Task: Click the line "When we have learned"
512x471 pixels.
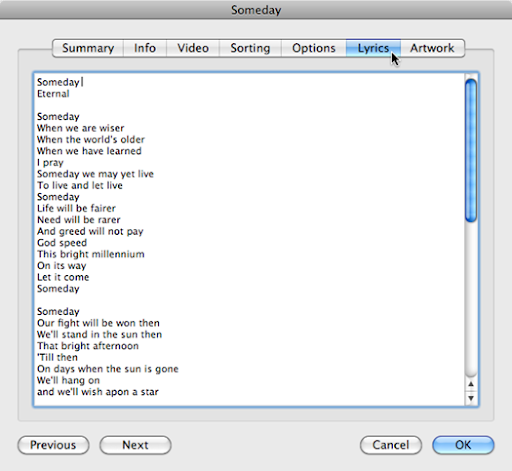Action: 89,151
